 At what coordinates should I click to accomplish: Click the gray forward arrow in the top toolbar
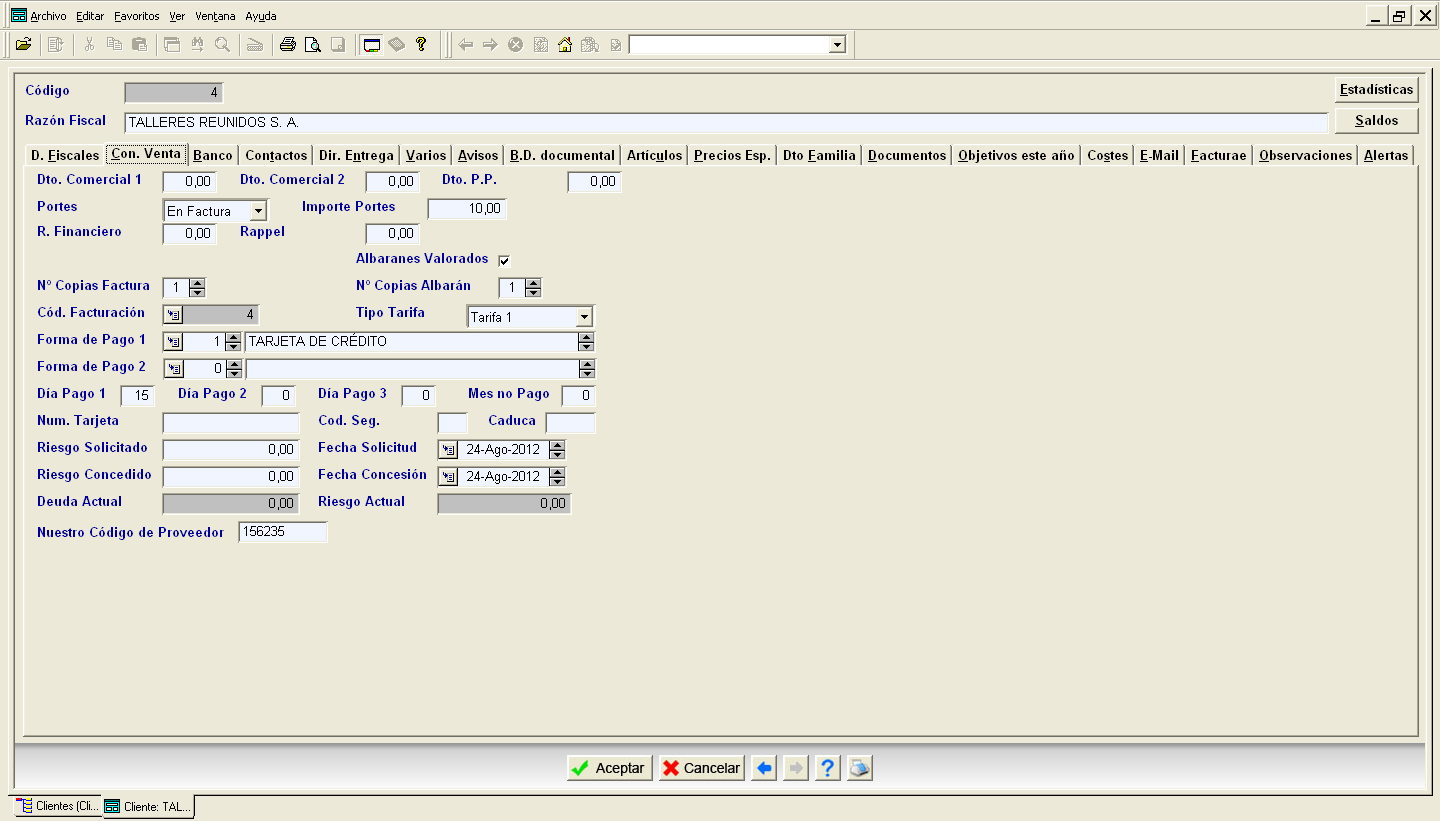coord(490,44)
